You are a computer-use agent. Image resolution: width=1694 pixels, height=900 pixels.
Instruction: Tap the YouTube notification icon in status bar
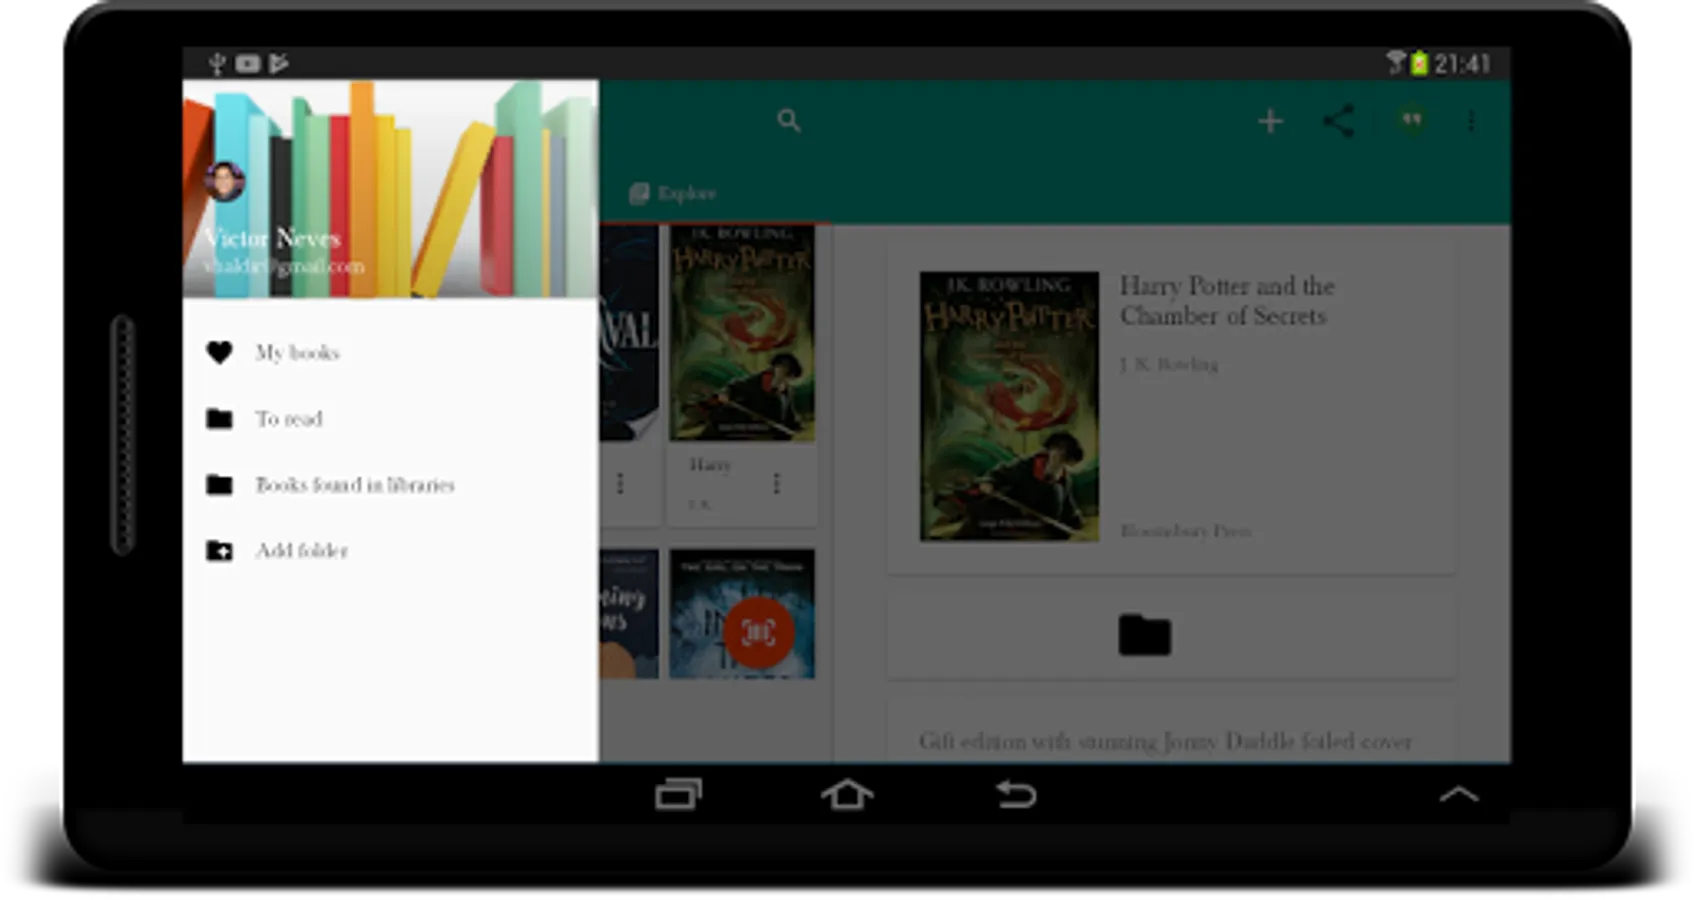point(247,64)
